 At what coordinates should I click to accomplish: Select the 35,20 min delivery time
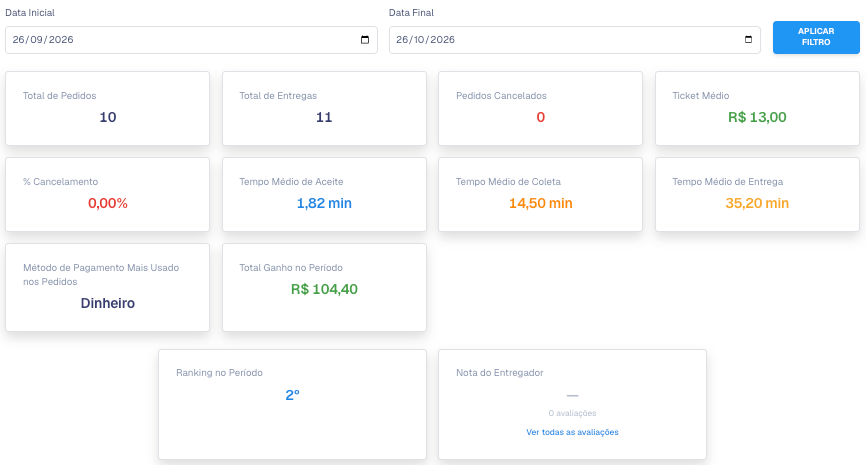(757, 203)
